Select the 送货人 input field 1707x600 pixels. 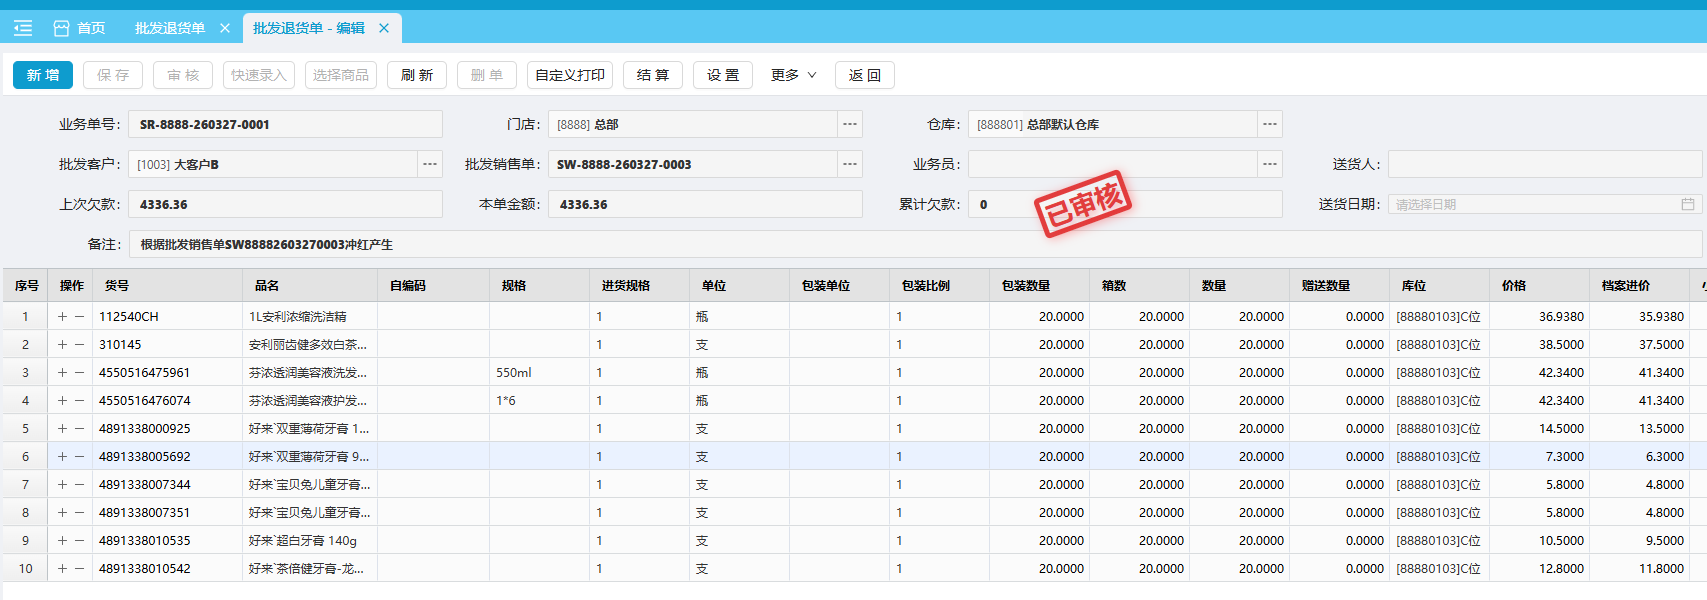coord(1544,164)
